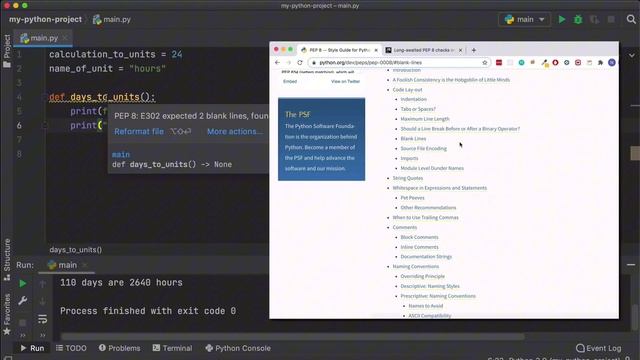Viewport: 640px width, 360px height.
Task: Click my-python-project in the breadcrumb
Action: (45, 19)
